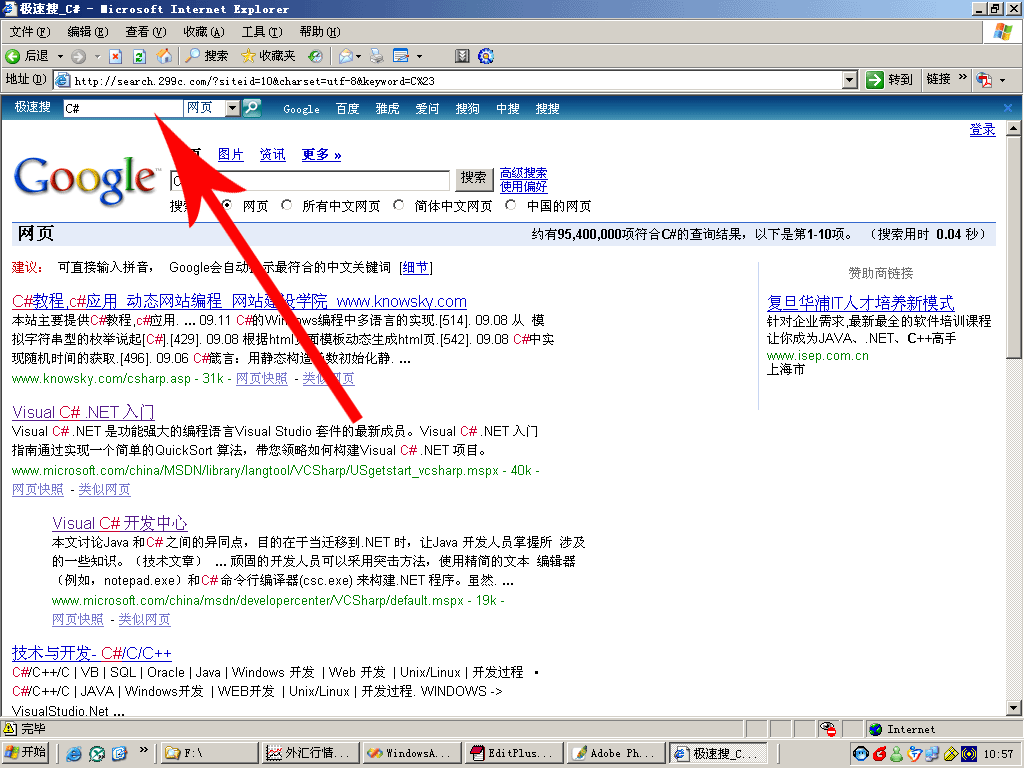Switch to the 搜搜 engine tab
1024x768 pixels.
point(547,108)
